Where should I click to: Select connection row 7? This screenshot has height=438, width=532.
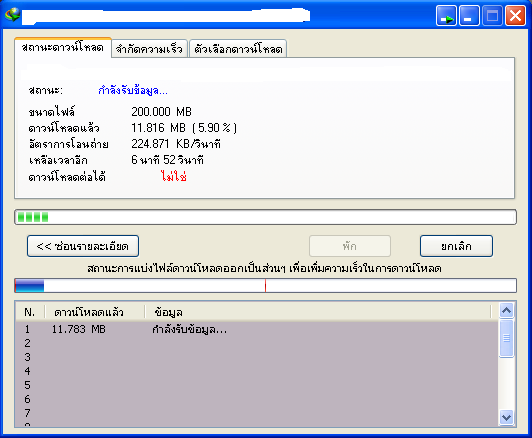[256, 413]
